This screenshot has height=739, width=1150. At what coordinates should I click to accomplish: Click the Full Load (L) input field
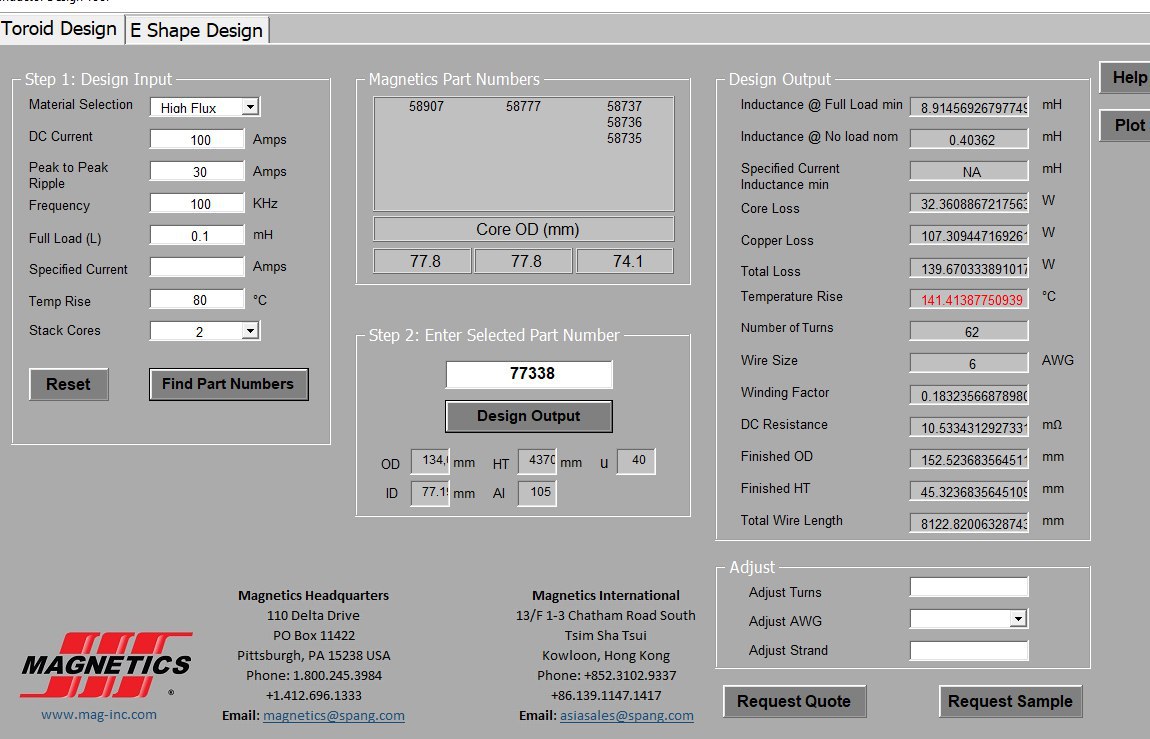(x=197, y=235)
